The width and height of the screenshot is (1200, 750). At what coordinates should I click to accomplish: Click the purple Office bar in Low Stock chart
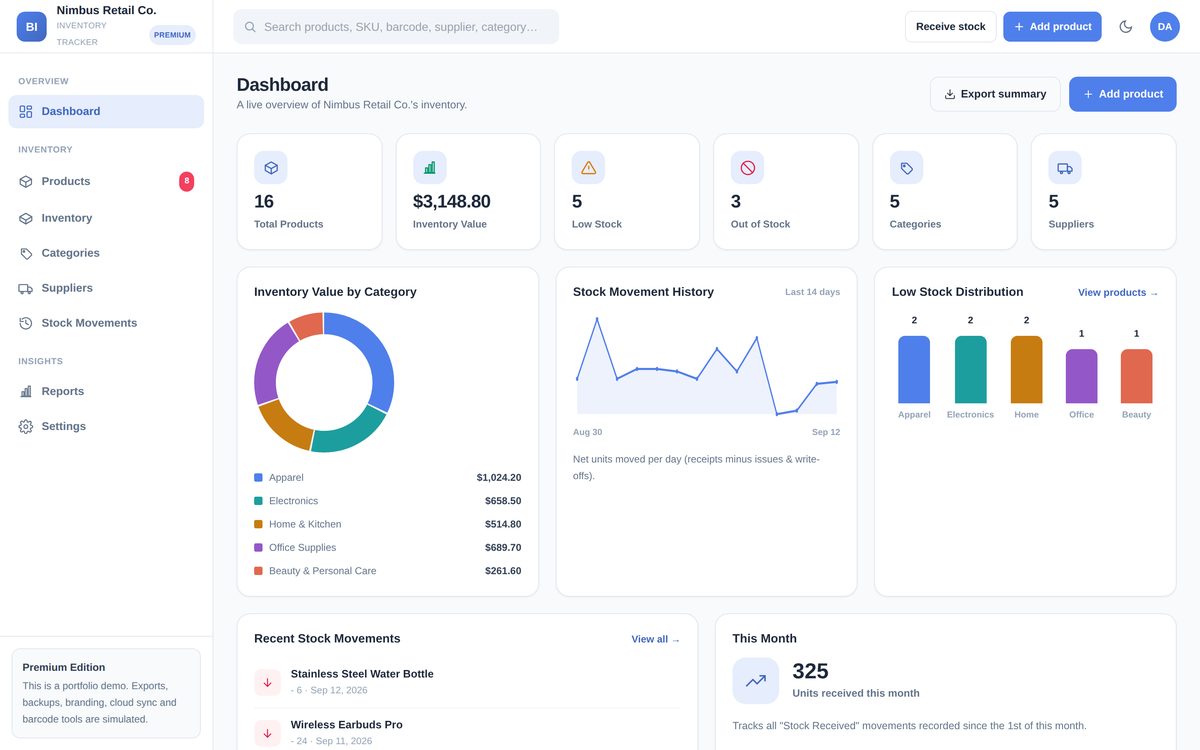pyautogui.click(x=1082, y=377)
